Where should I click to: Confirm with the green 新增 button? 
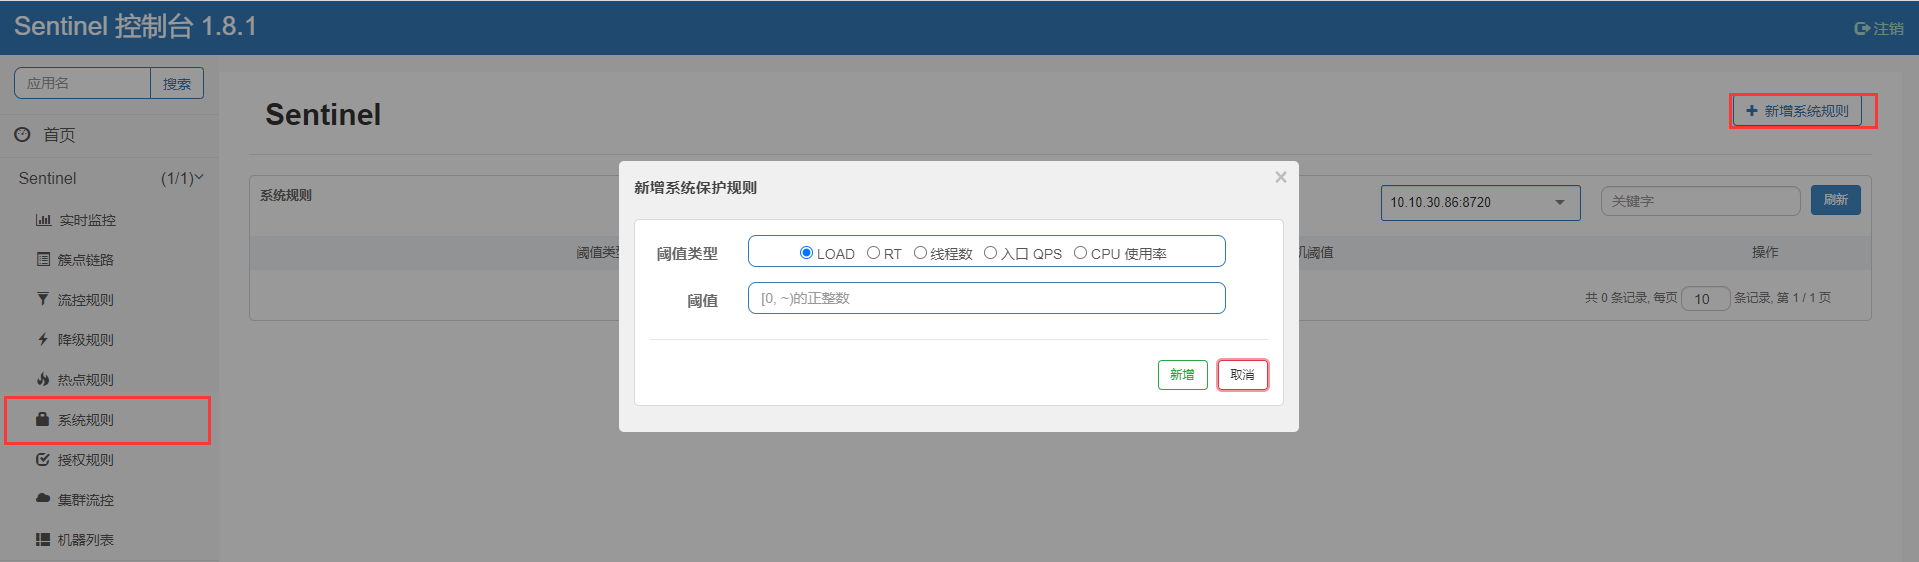tap(1182, 375)
